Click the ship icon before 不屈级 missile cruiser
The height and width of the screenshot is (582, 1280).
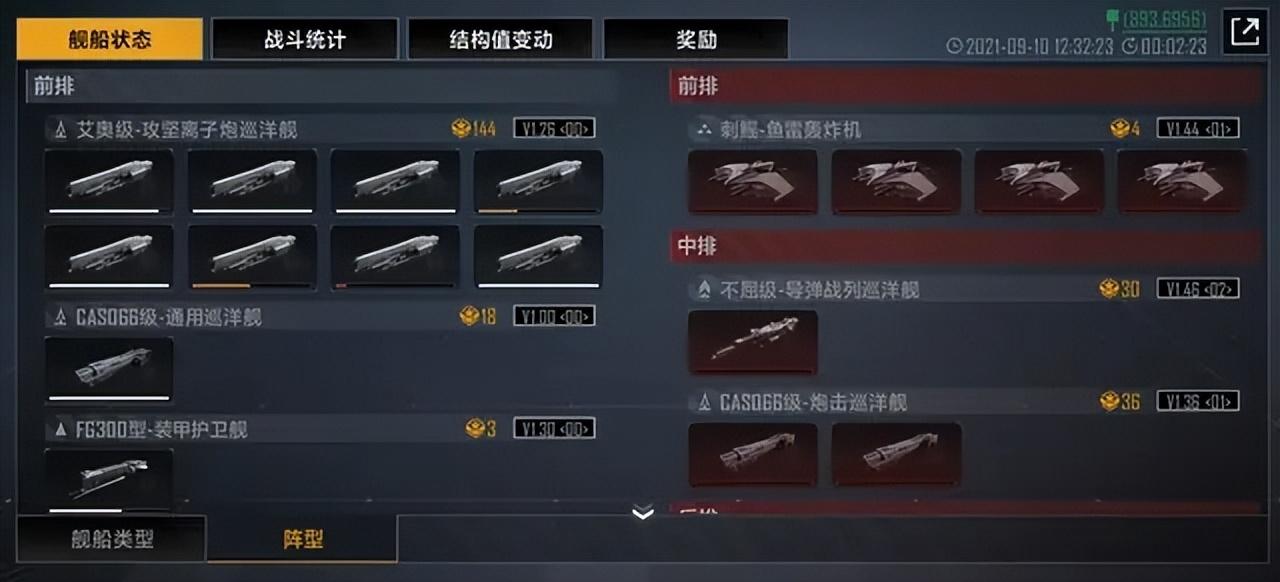coord(704,289)
